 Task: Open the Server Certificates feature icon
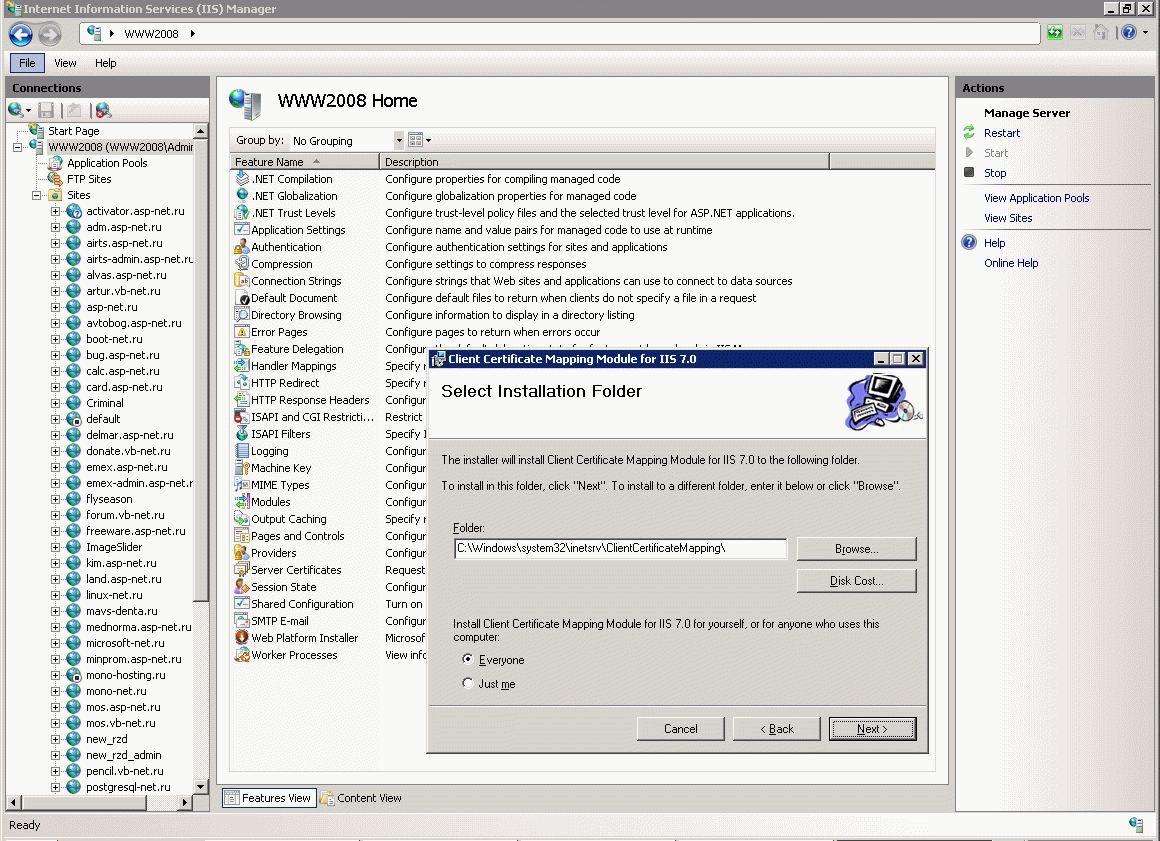(242, 570)
